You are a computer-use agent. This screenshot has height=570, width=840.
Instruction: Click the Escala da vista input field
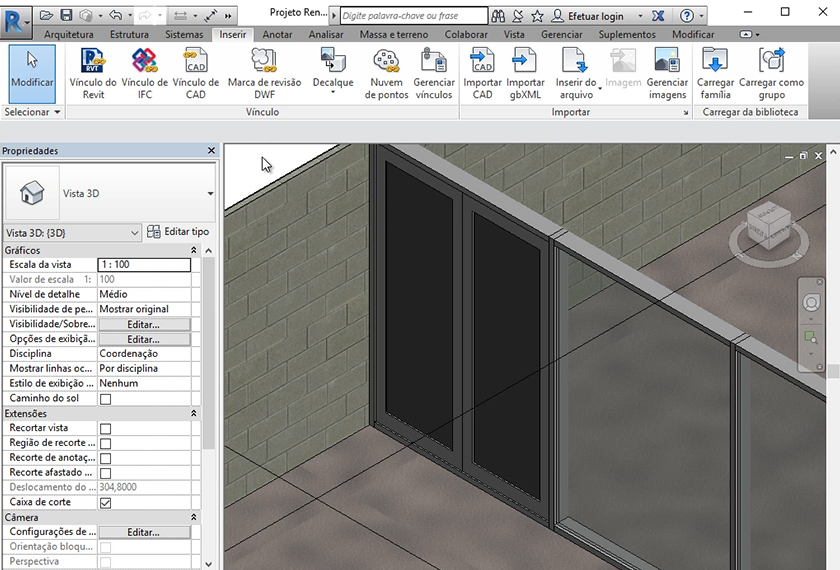point(143,265)
